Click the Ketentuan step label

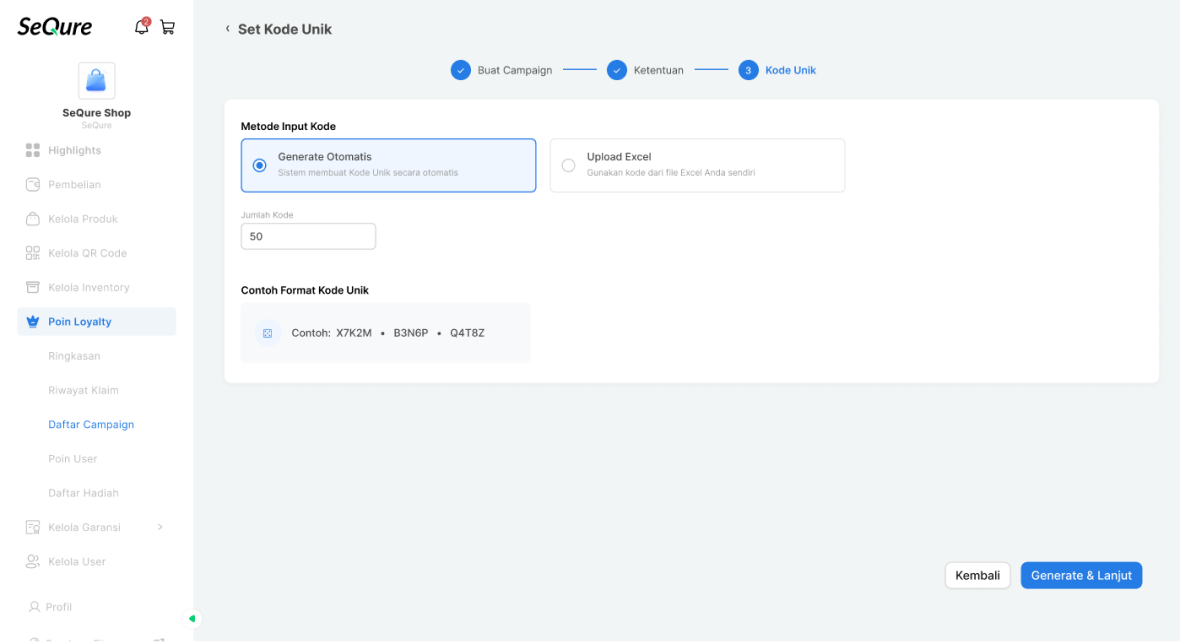658,70
